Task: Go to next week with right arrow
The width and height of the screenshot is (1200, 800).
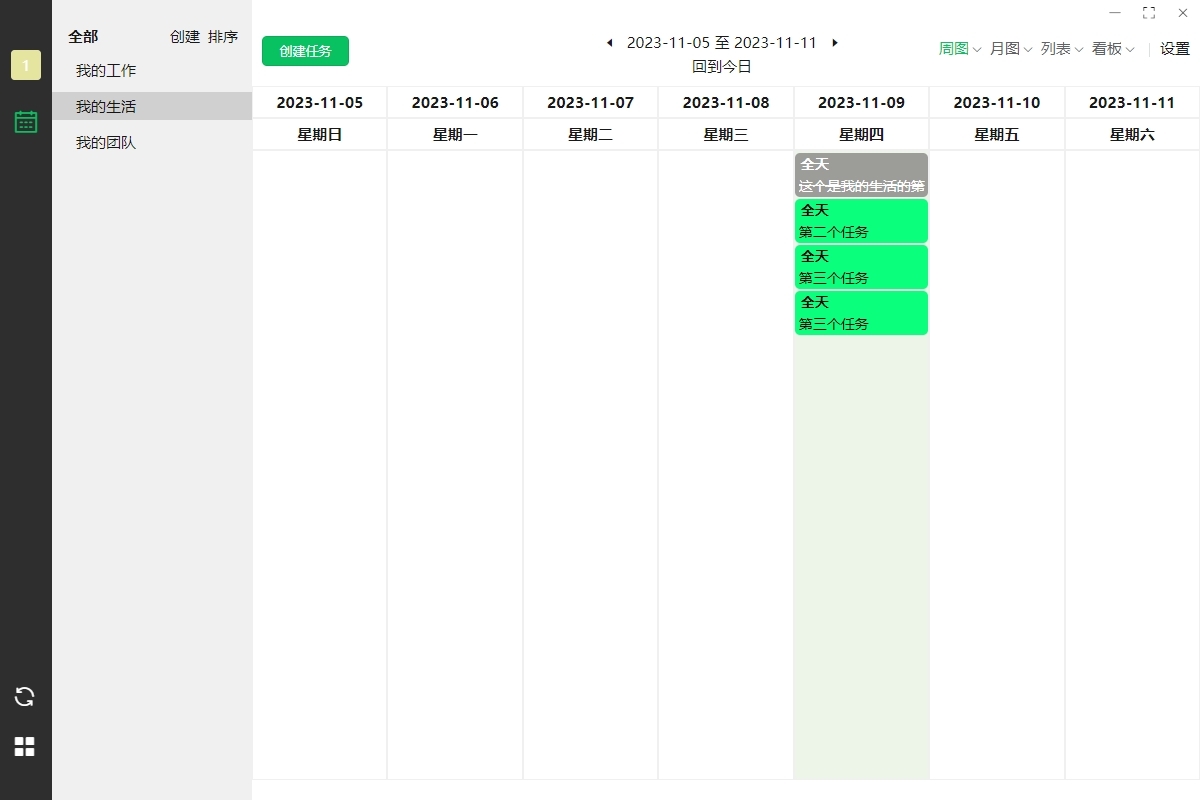Action: 835,43
